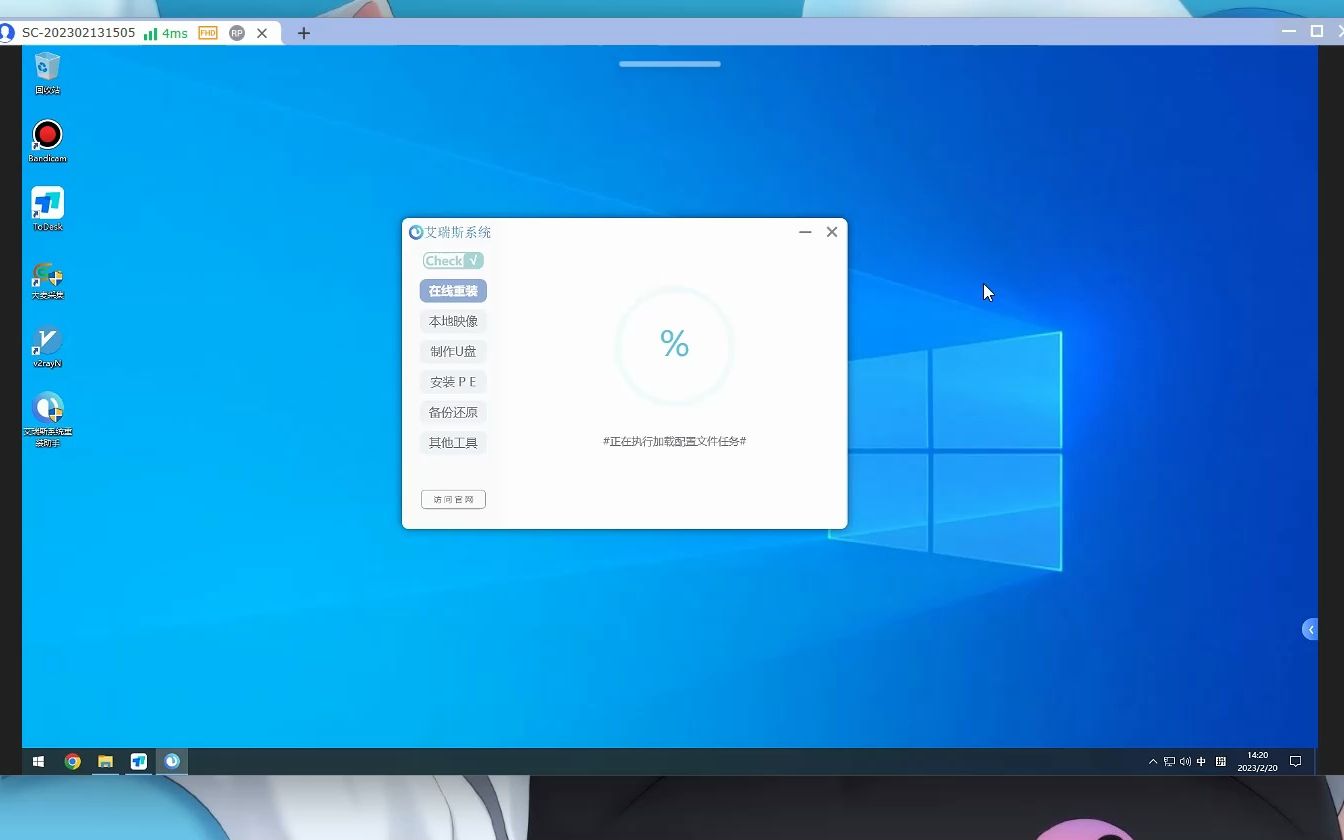
Task: Click the user avatar icon left of SC-202302131505
Action: click(x=7, y=33)
